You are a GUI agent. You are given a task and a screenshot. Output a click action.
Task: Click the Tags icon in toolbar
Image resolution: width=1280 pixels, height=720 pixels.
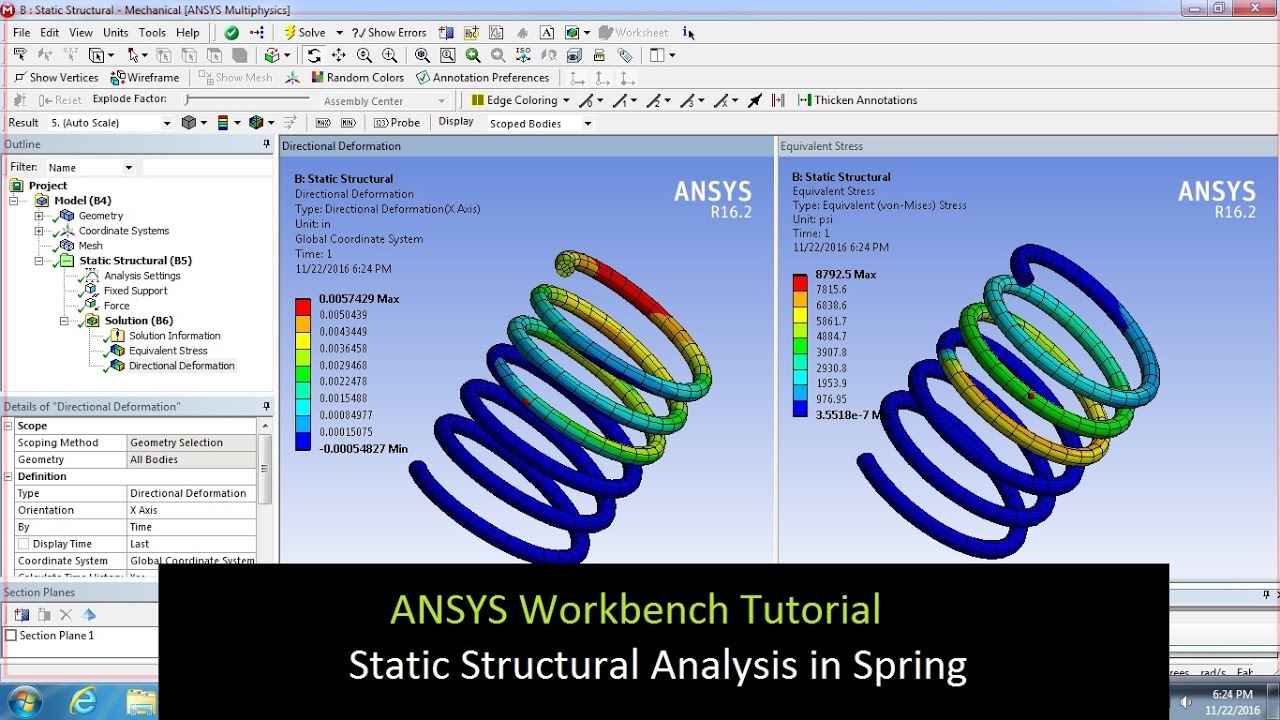pos(625,55)
